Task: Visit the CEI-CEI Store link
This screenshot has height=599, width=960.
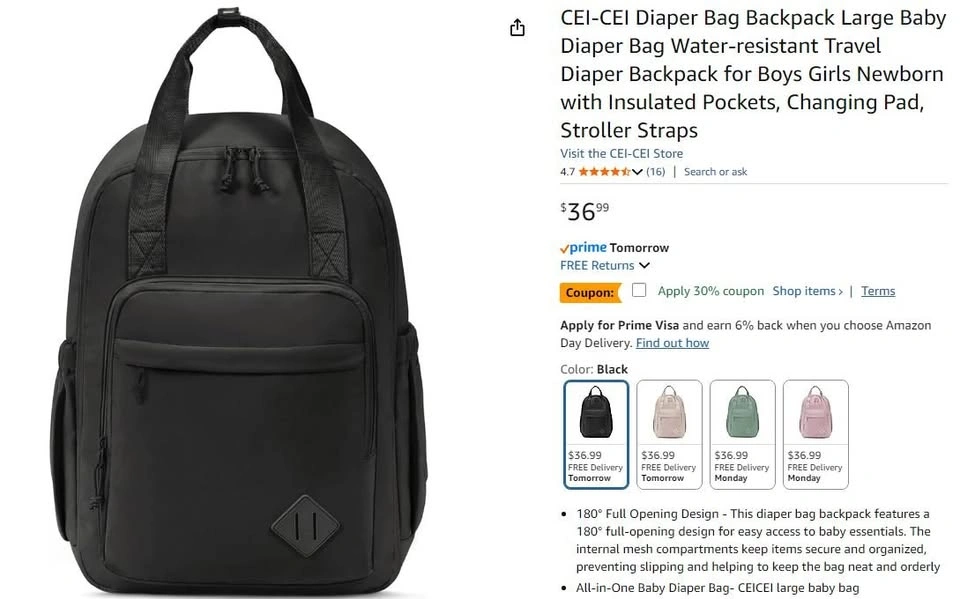Action: (621, 153)
